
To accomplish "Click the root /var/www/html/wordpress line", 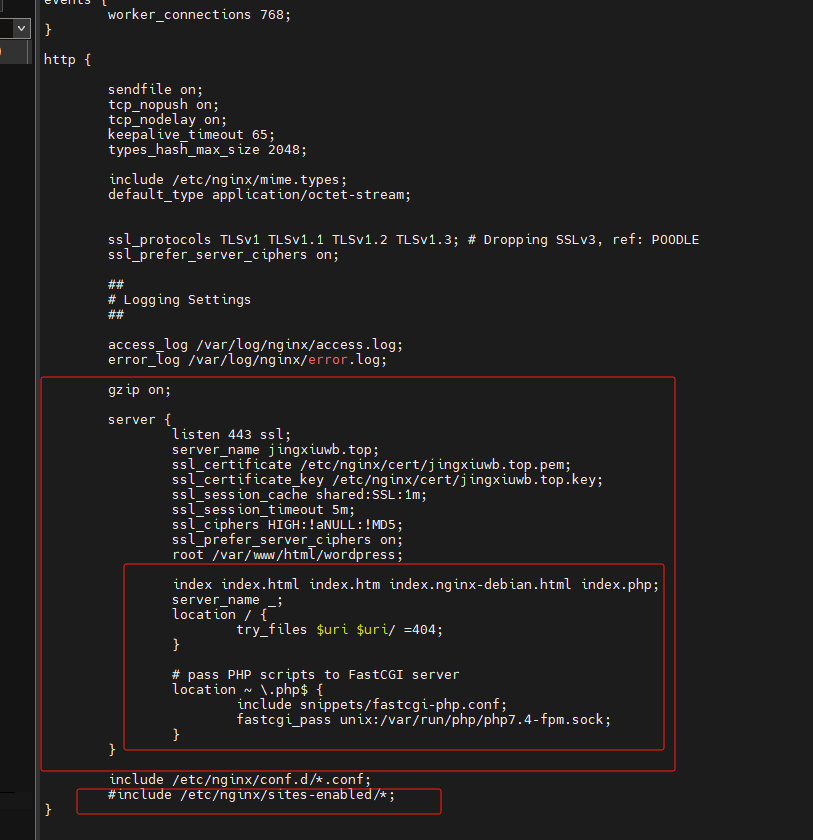I will [287, 554].
